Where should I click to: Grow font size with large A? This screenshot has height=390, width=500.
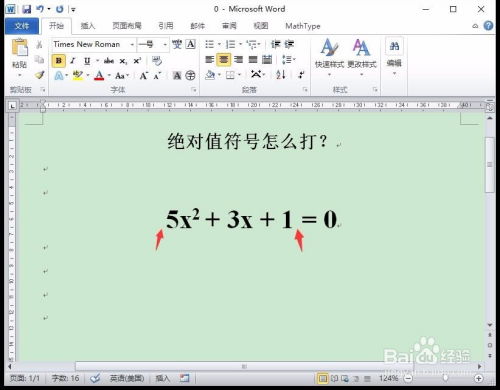(143, 76)
